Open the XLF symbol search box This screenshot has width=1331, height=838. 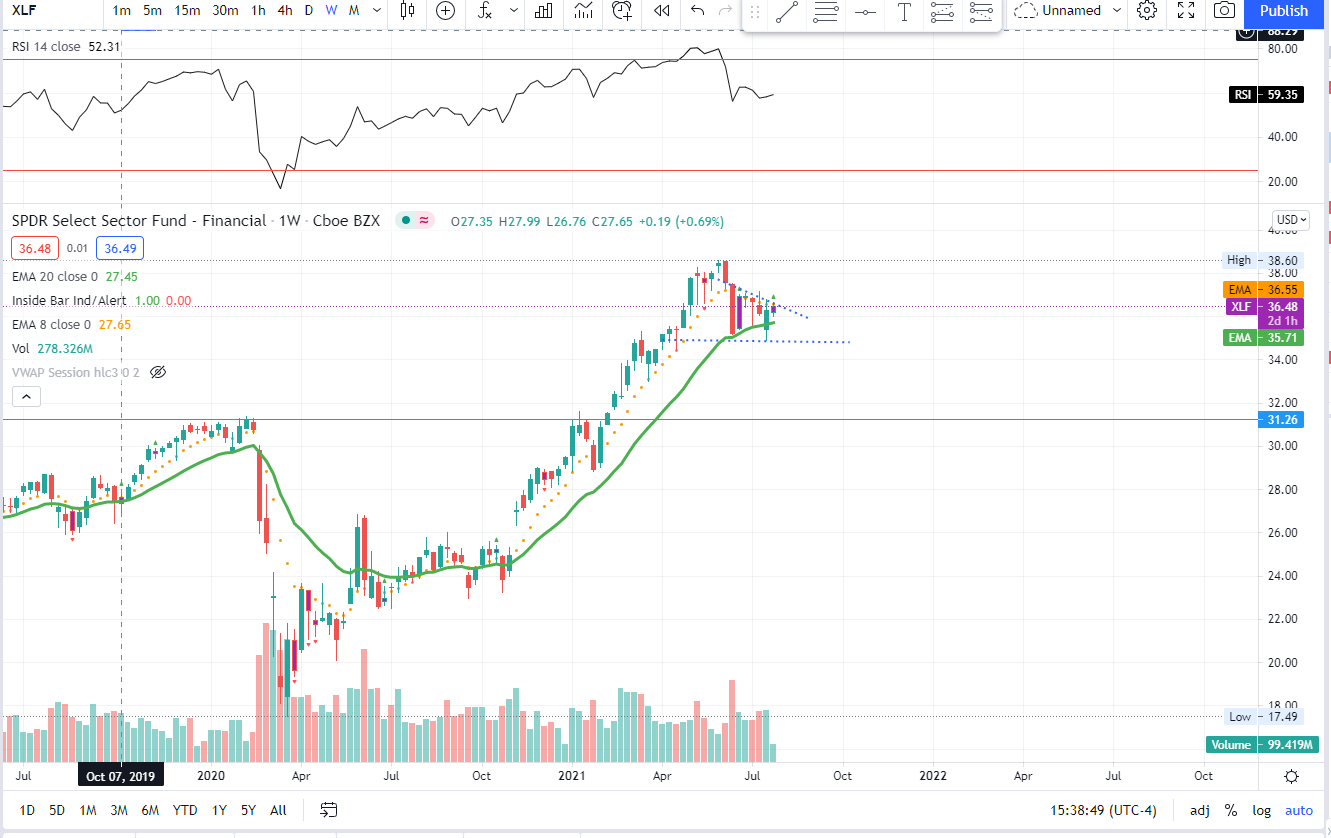point(50,11)
